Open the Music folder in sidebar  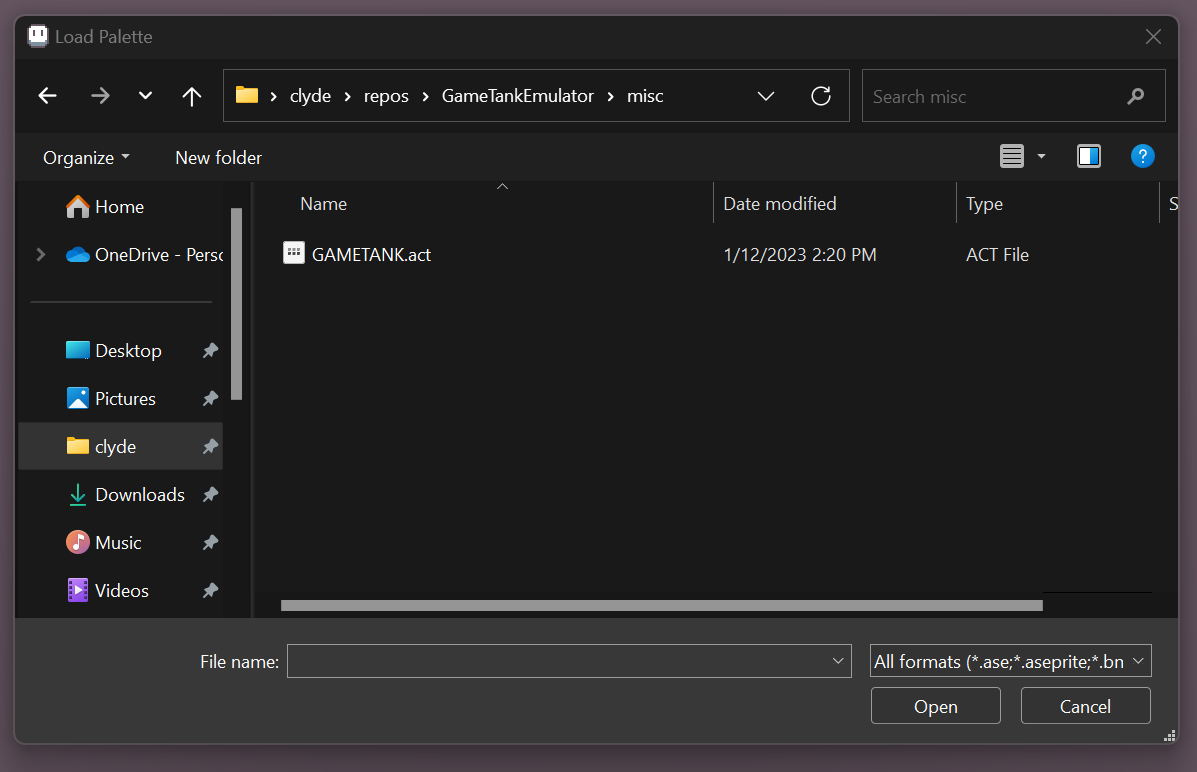pyautogui.click(x=118, y=543)
